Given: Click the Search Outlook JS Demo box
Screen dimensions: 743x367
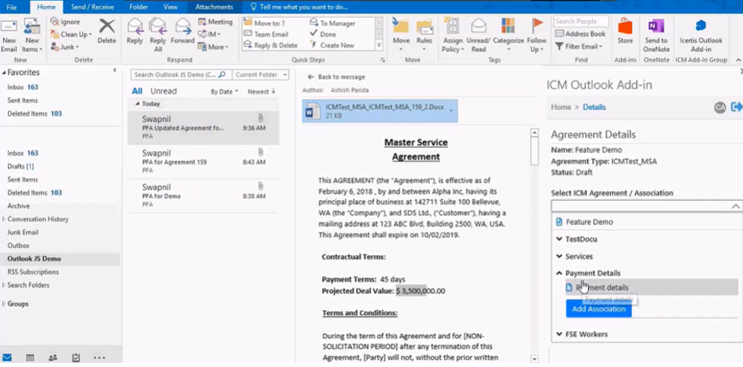Looking at the screenshot, I should [x=181, y=75].
